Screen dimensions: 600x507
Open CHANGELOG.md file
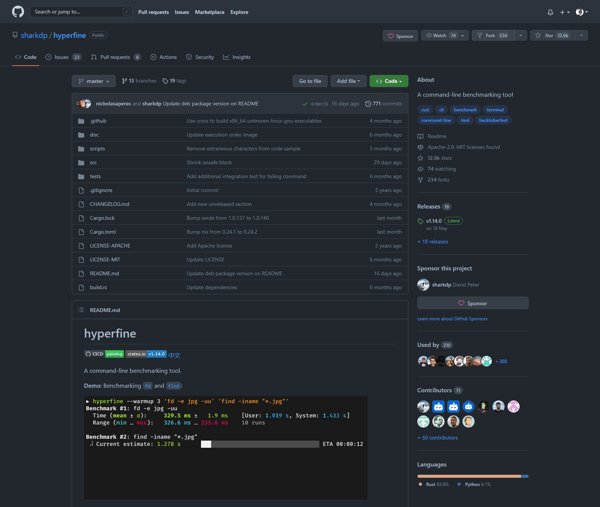point(109,204)
